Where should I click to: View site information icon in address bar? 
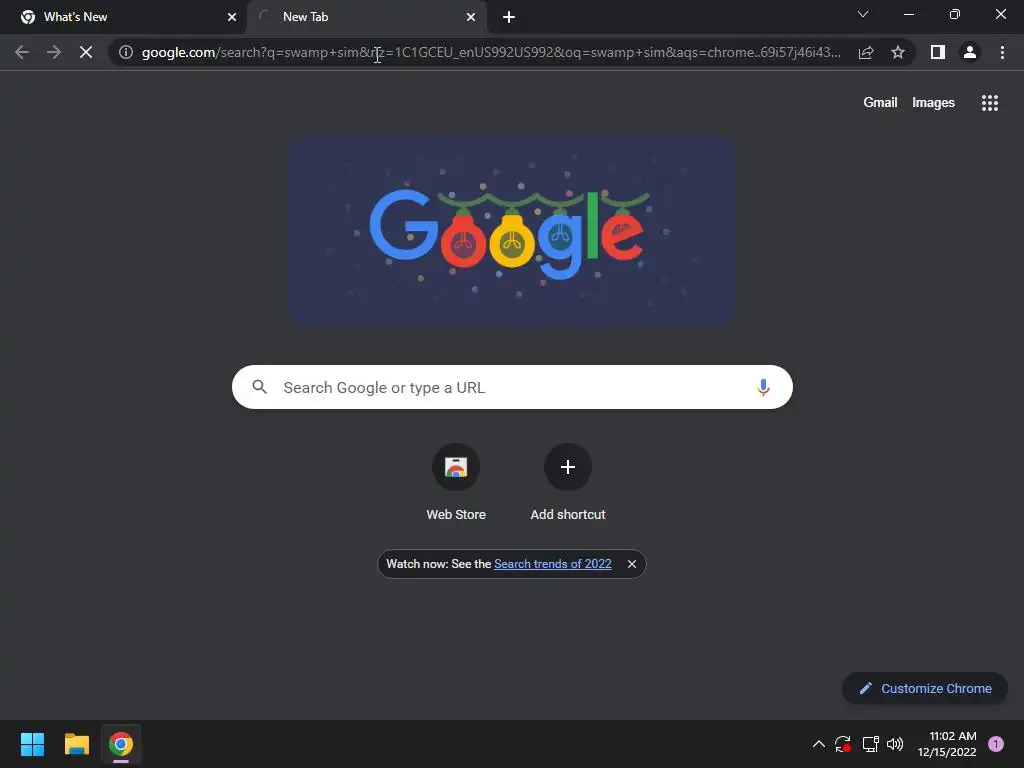[x=126, y=52]
